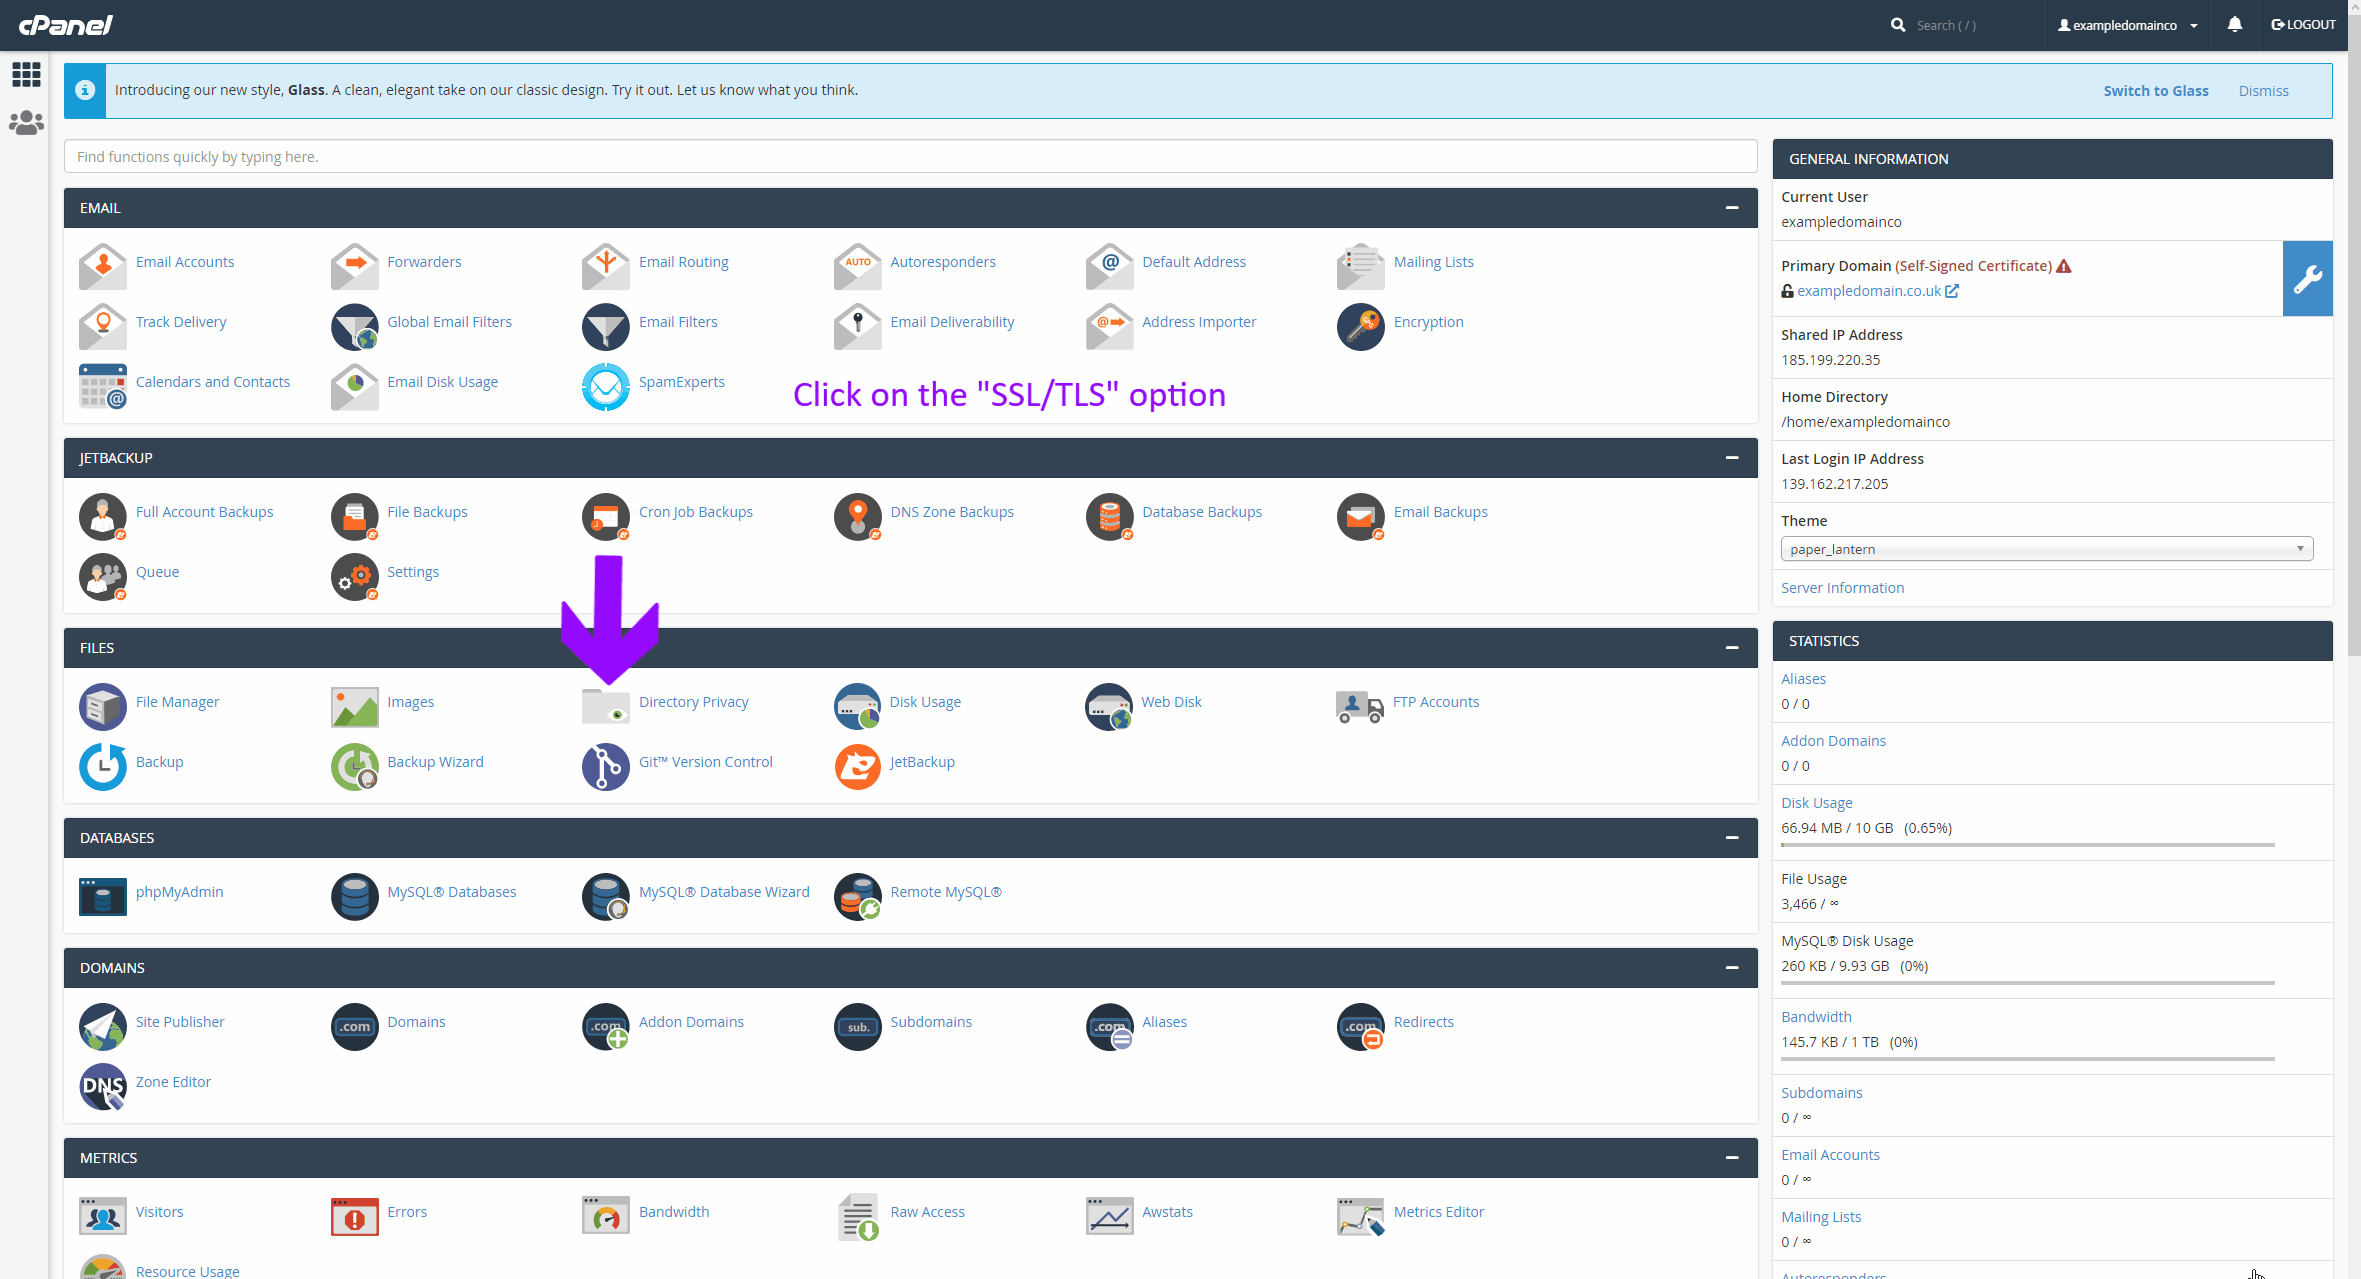Click the Self-Signed Certificate warning icon
This screenshot has height=1279, width=2361.
(x=2064, y=266)
